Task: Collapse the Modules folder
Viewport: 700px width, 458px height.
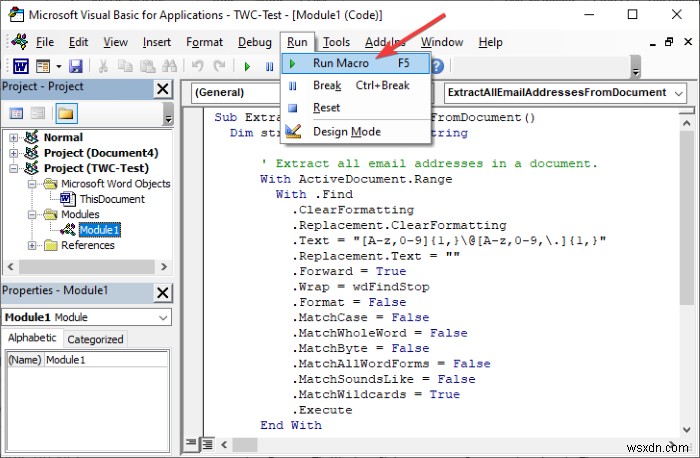Action: pos(32,215)
